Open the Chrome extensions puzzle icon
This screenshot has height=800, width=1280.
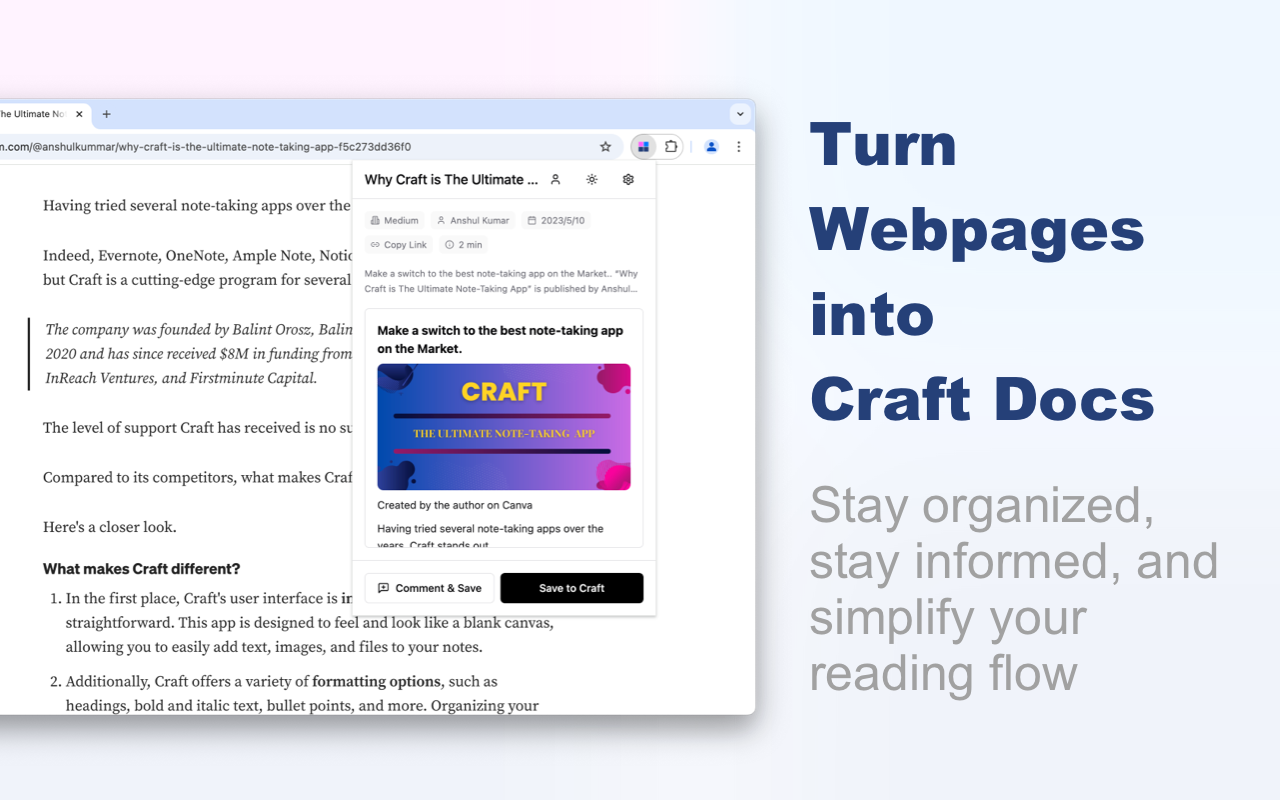(x=671, y=146)
